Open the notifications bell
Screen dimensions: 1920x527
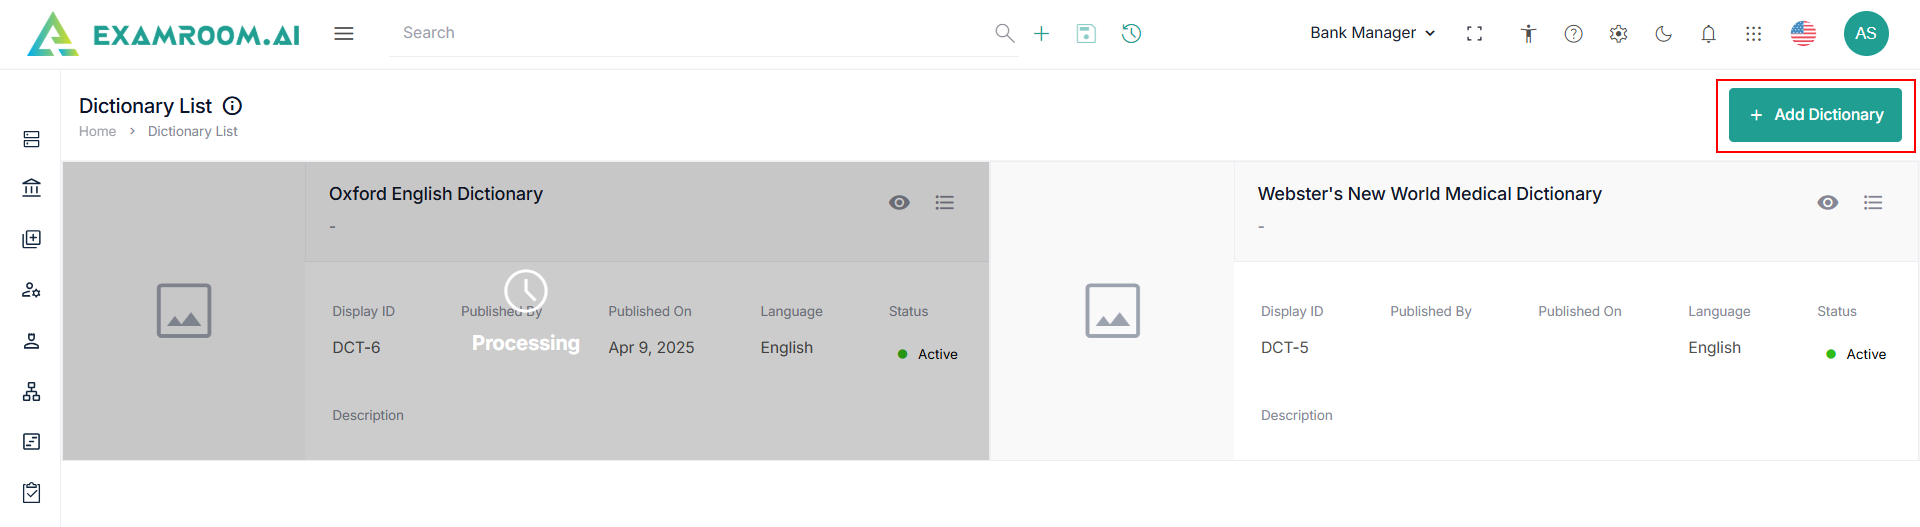click(1708, 34)
